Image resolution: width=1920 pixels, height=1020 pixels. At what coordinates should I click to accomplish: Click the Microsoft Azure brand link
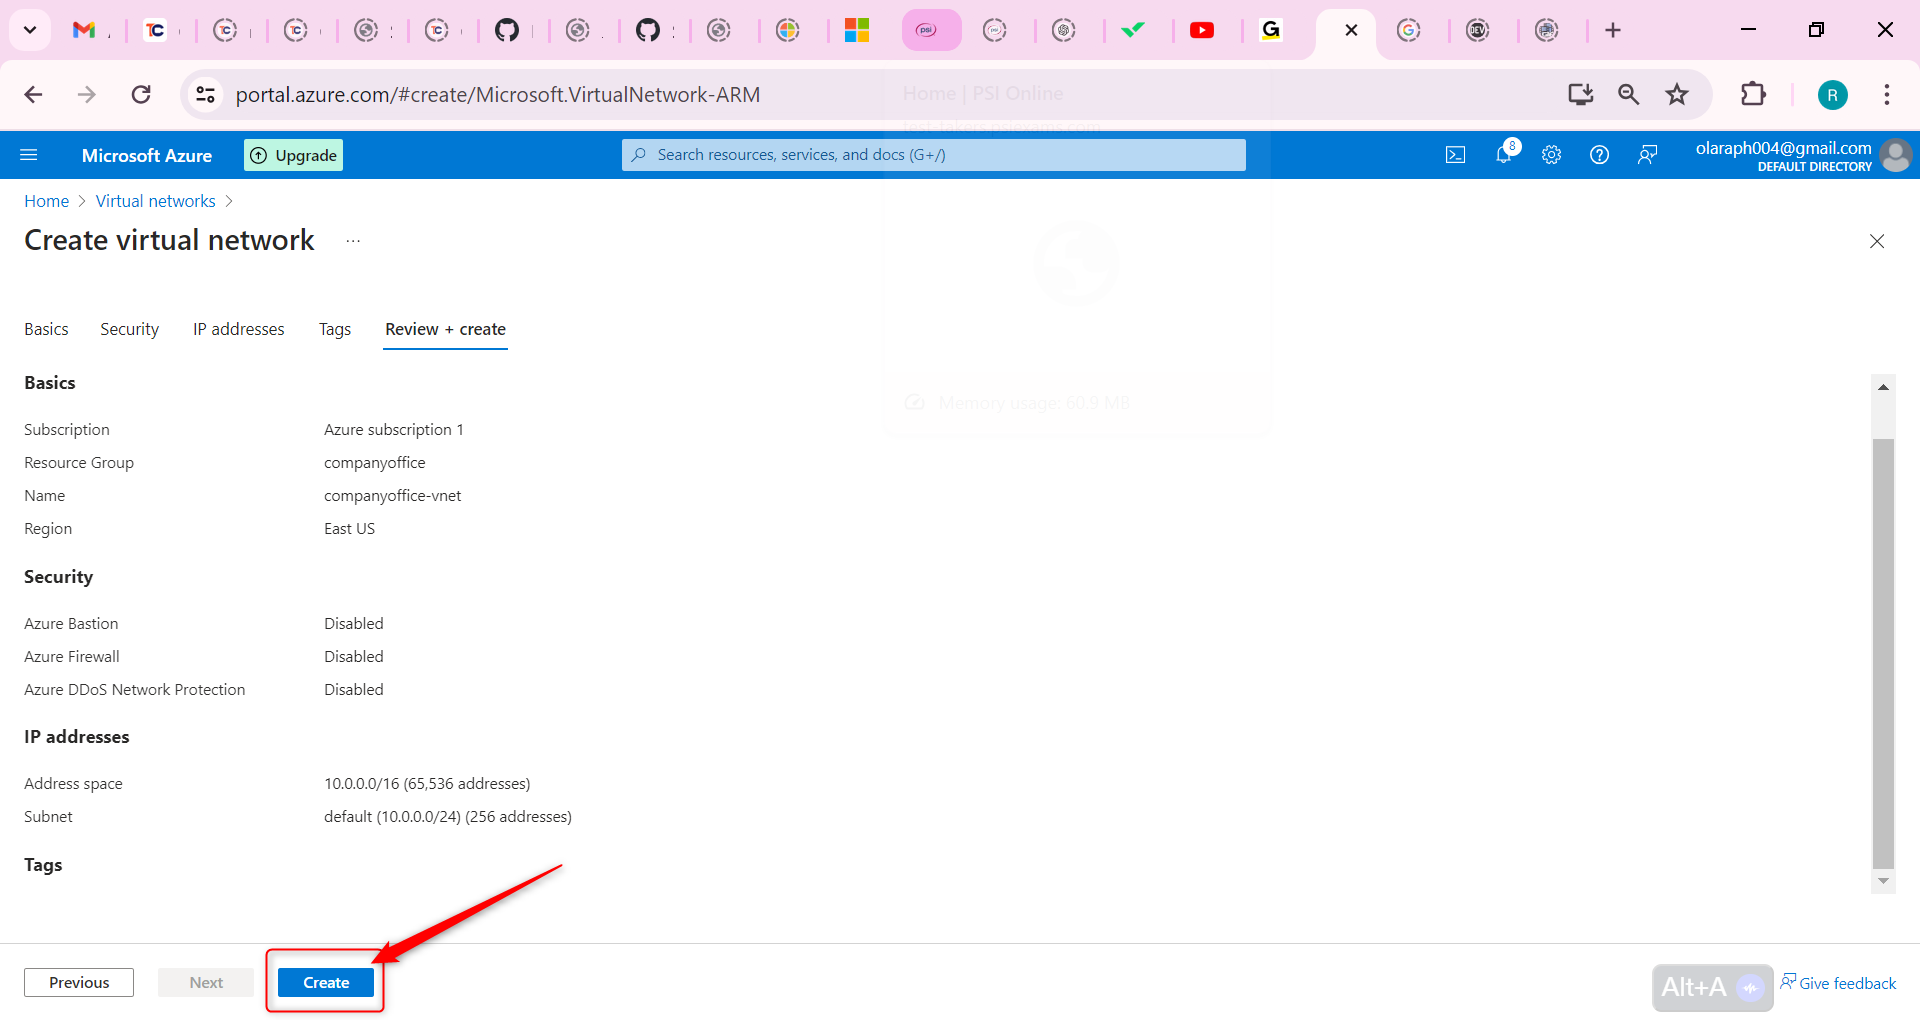147,155
